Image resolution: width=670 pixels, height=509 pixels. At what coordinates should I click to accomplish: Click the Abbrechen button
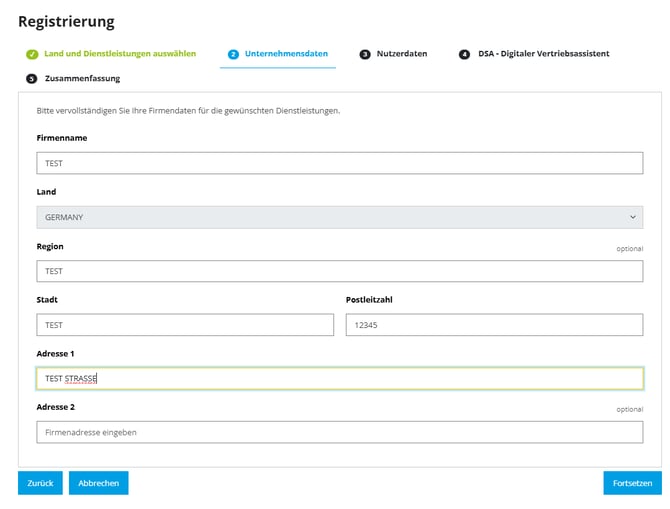[98, 483]
